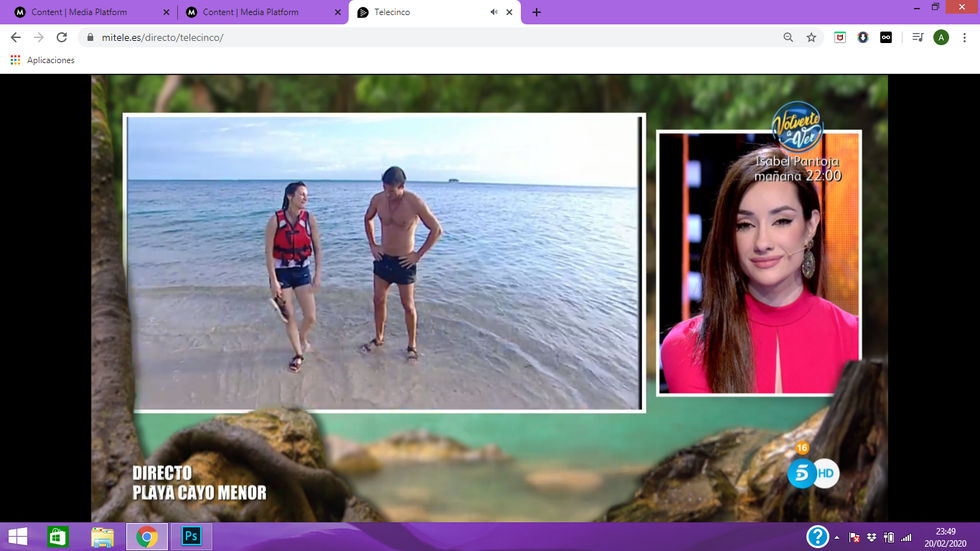Open the zoom magnifier in address bar
The width and height of the screenshot is (980, 551).
788,37
